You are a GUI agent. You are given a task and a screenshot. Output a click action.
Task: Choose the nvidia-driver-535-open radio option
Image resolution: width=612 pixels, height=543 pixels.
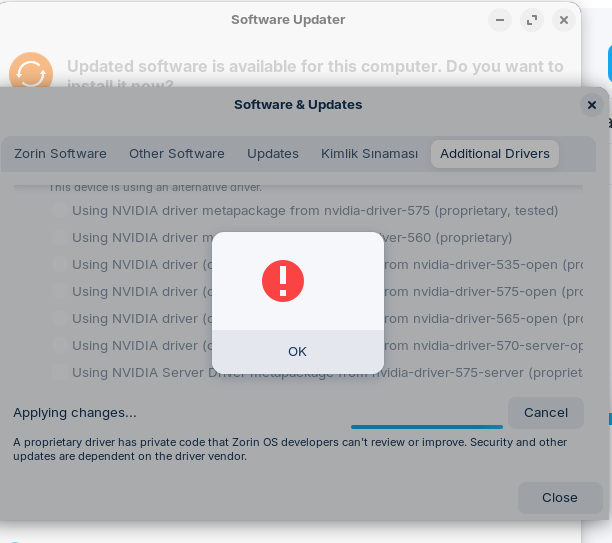tap(60, 264)
